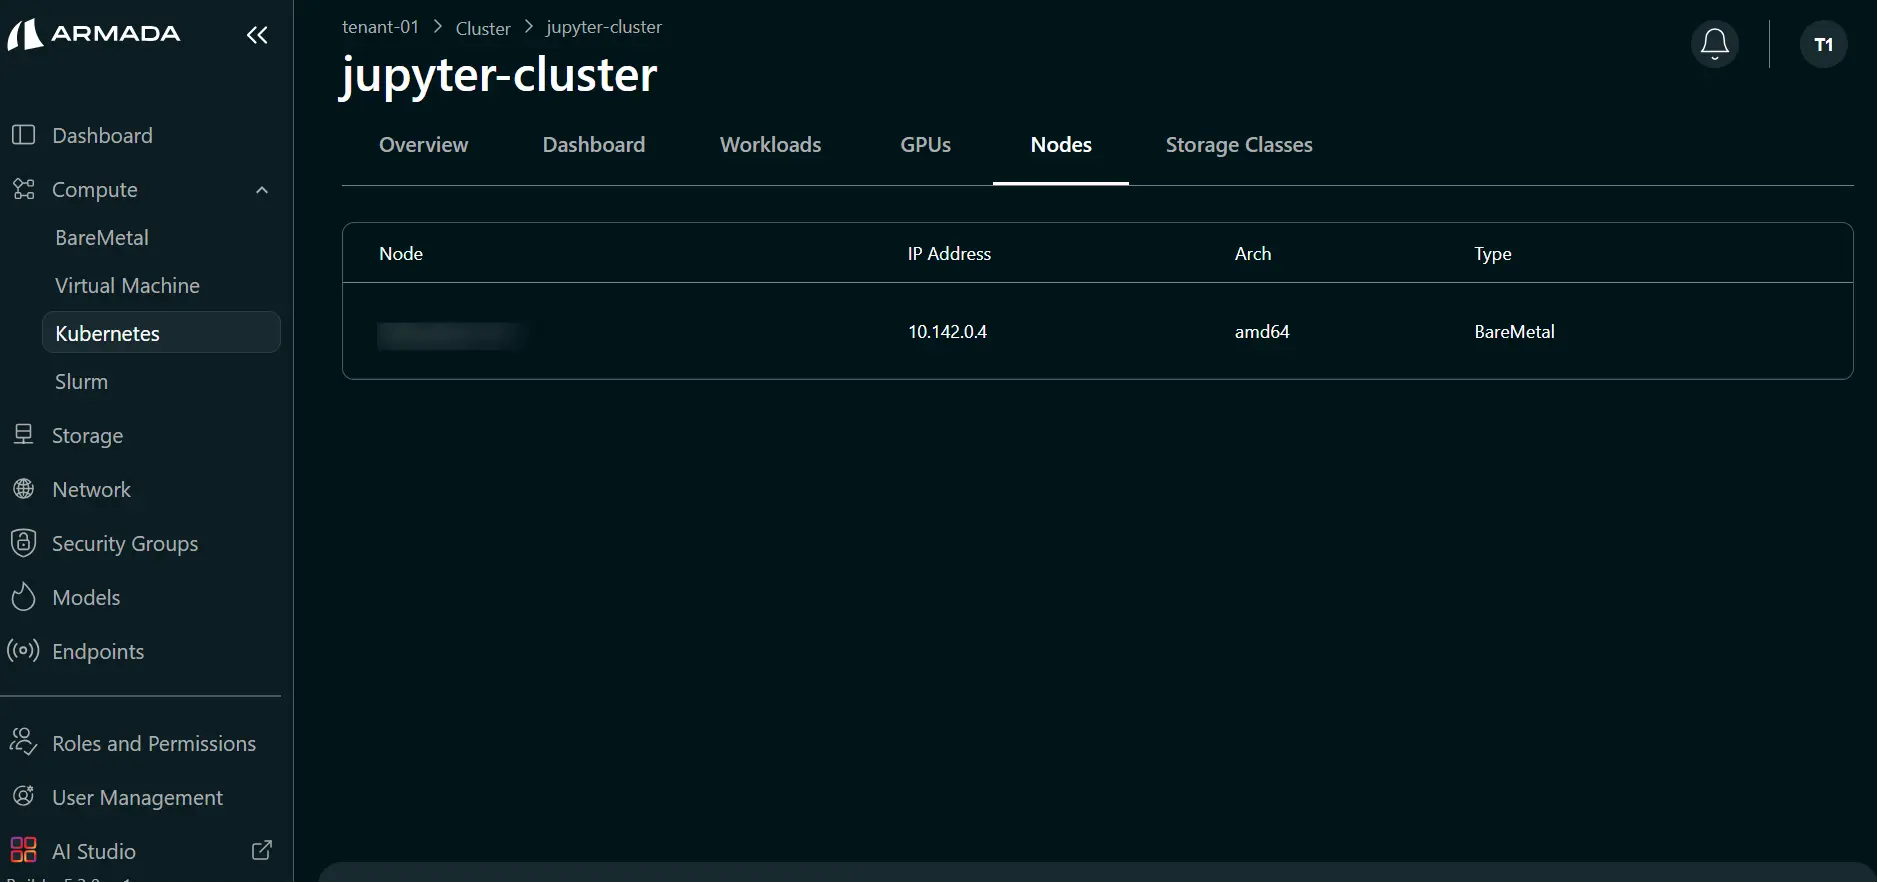Click the Compute sidebar icon
This screenshot has height=883, width=1878.
[x=24, y=189]
